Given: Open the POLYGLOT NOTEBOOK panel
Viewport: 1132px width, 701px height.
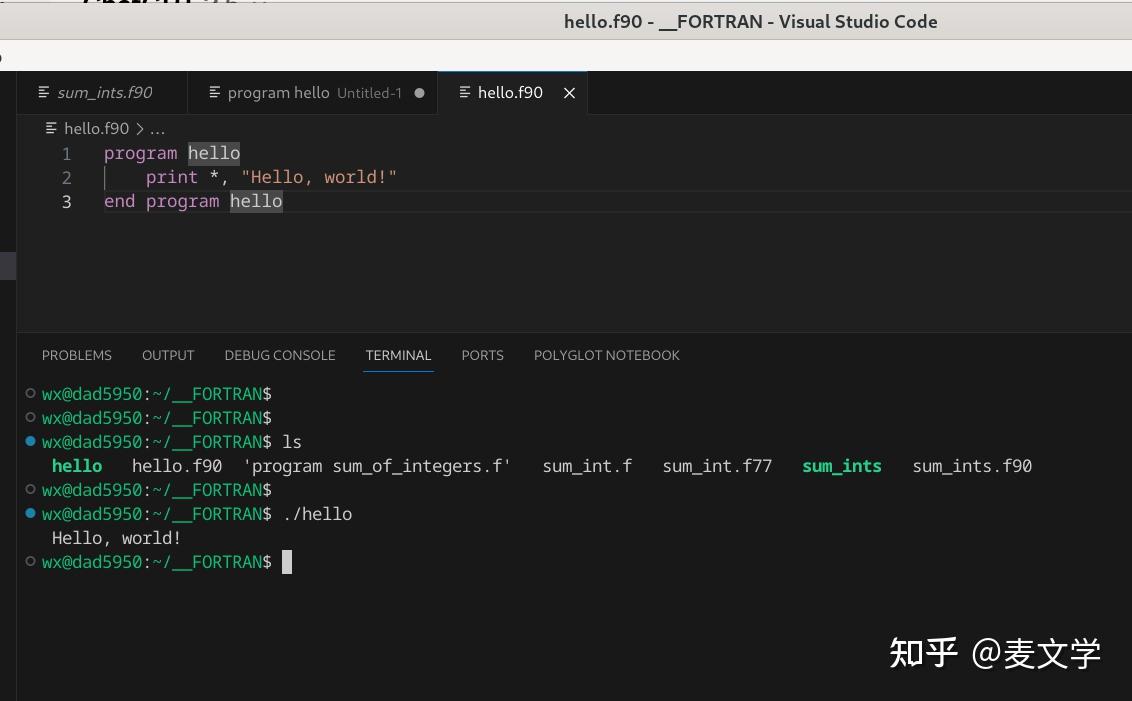Looking at the screenshot, I should pyautogui.click(x=606, y=355).
